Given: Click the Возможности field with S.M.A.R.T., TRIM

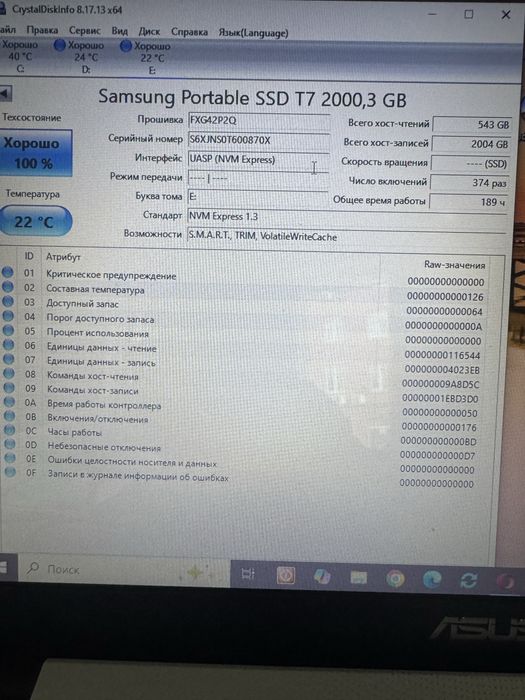Looking at the screenshot, I should pos(346,237).
